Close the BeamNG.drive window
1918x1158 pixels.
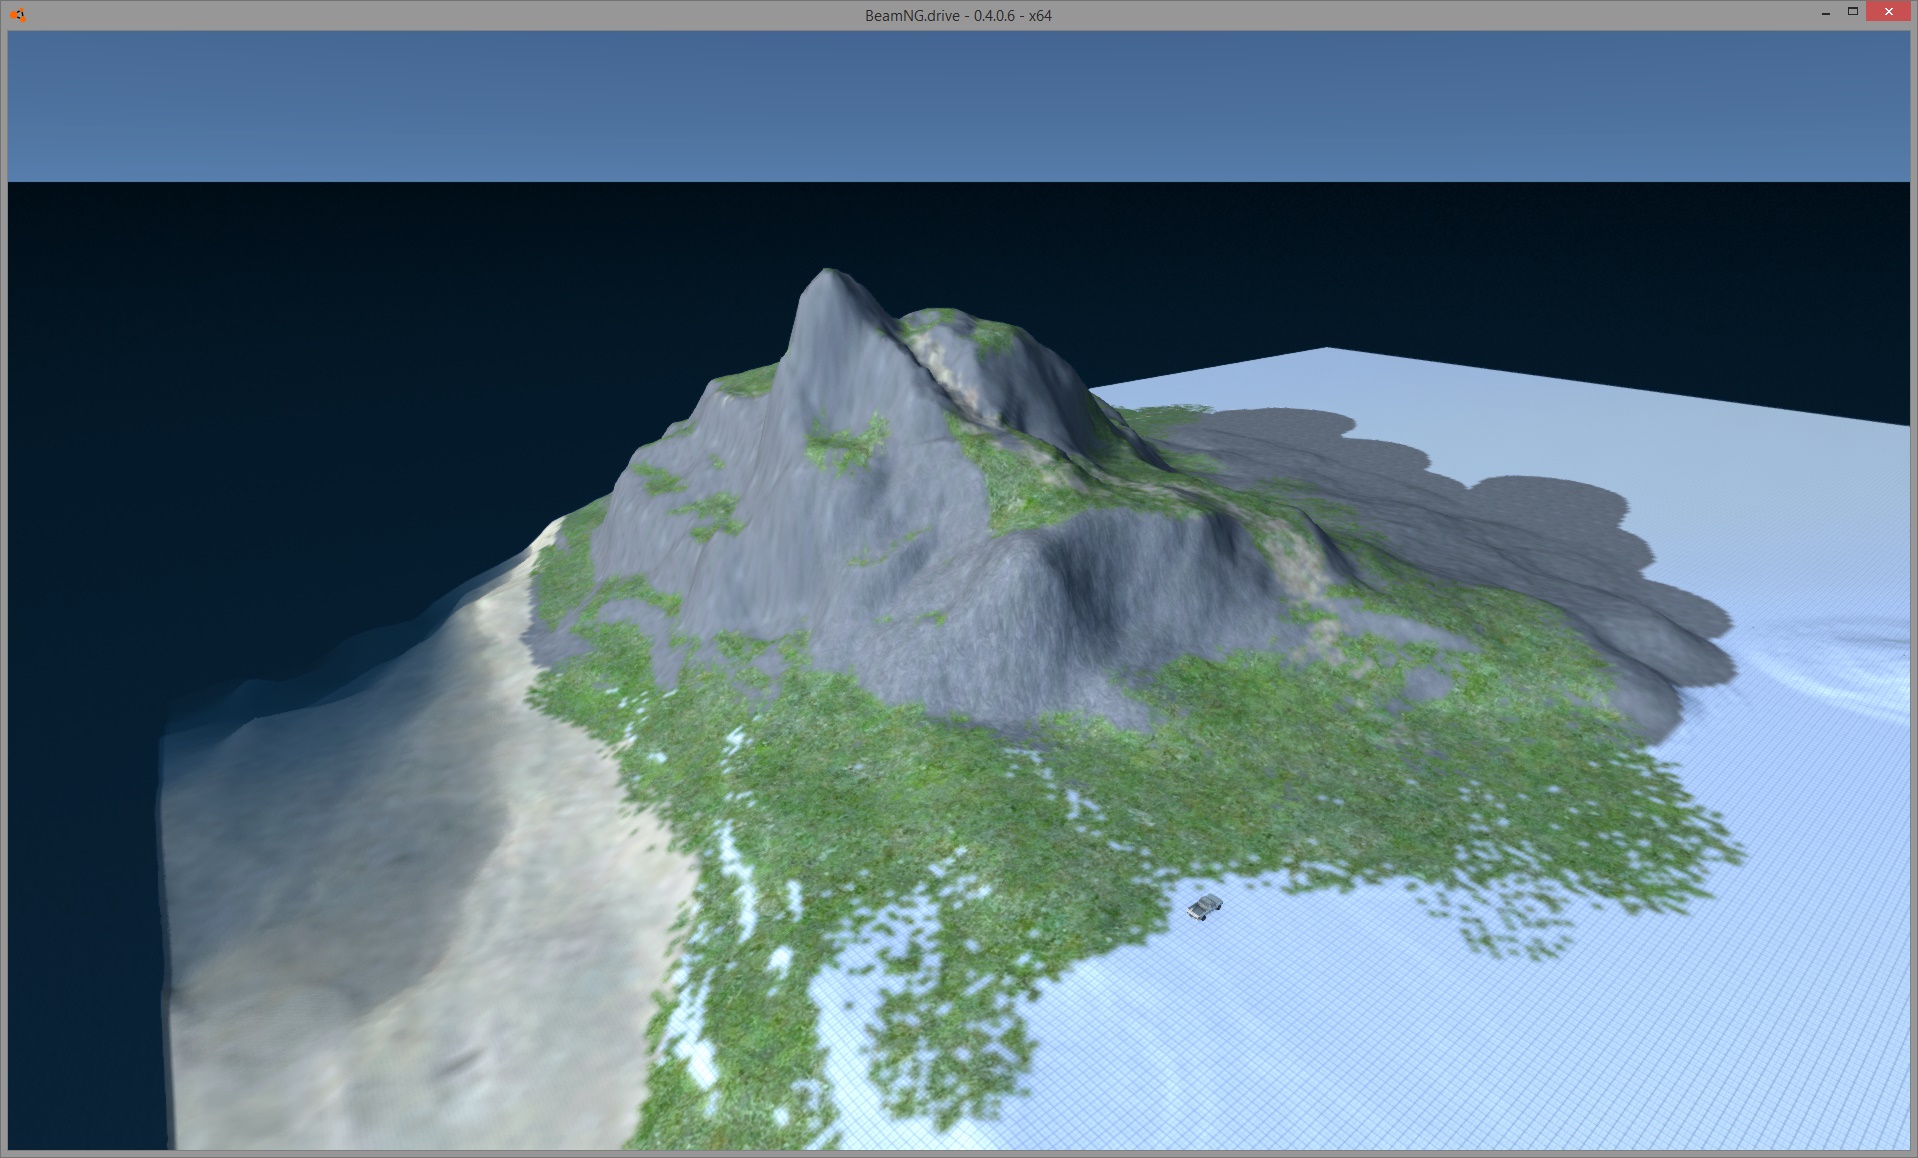point(1888,12)
